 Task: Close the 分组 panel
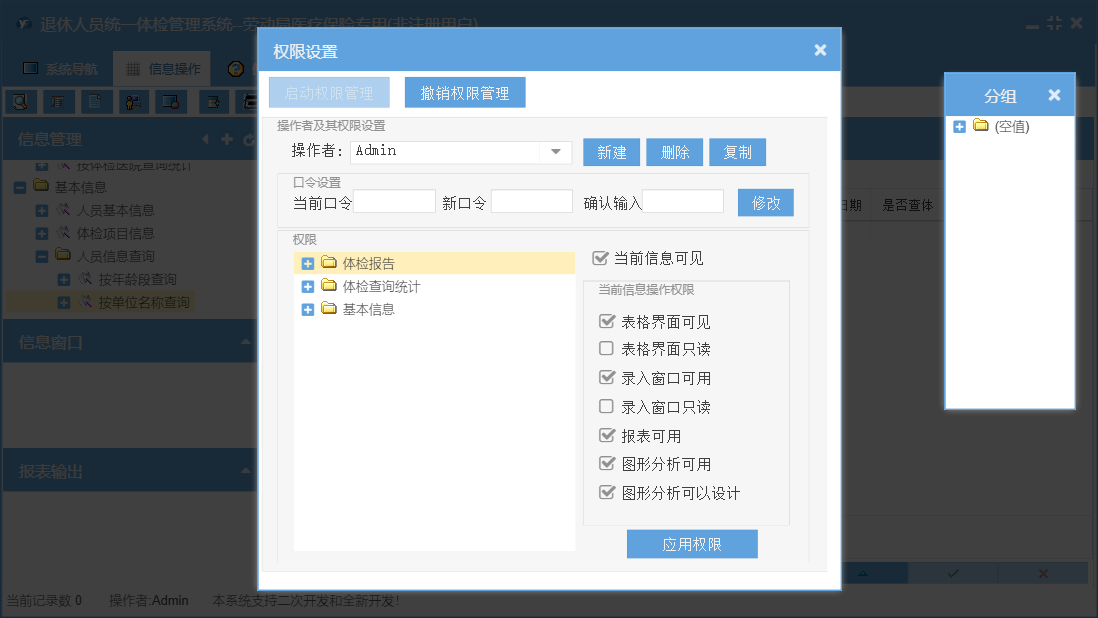pos(1054,95)
